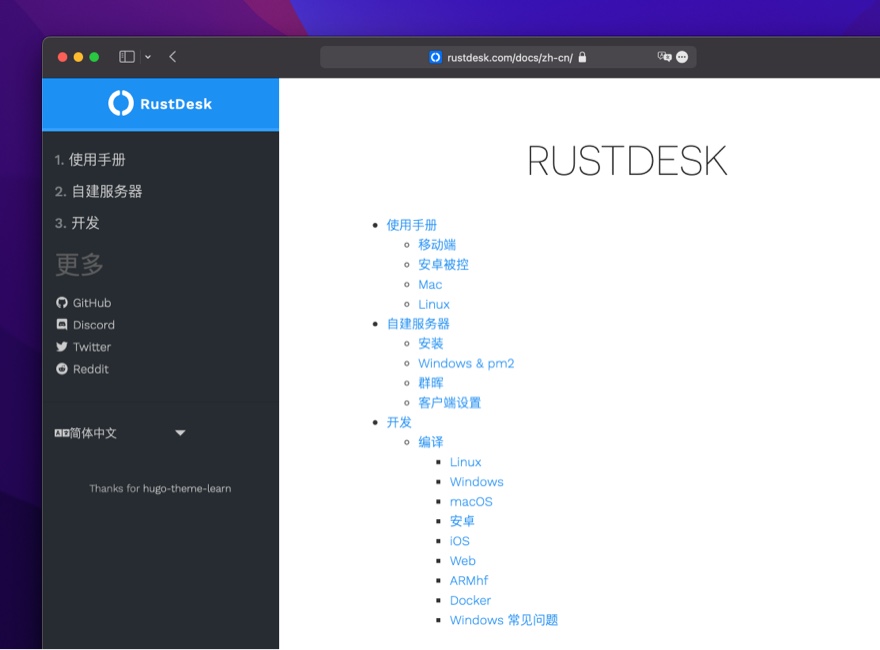Click the Windows 常见问题 link
This screenshot has width=880, height=650.
pyautogui.click(x=504, y=620)
